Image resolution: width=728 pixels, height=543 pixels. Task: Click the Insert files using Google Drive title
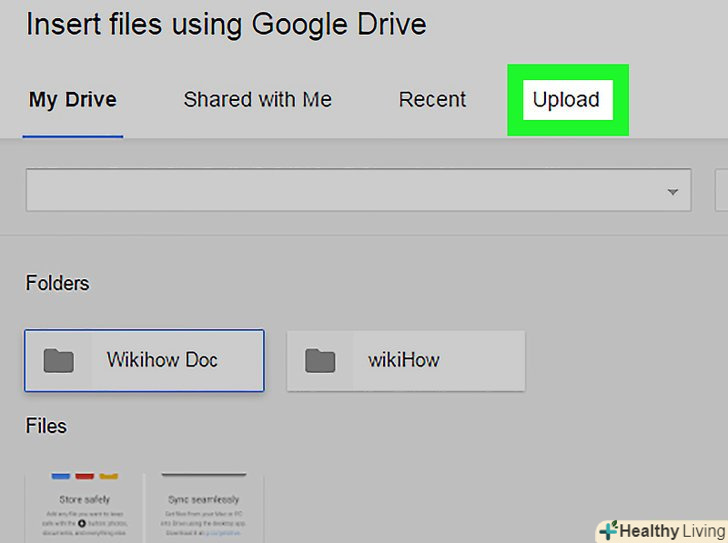pos(226,25)
